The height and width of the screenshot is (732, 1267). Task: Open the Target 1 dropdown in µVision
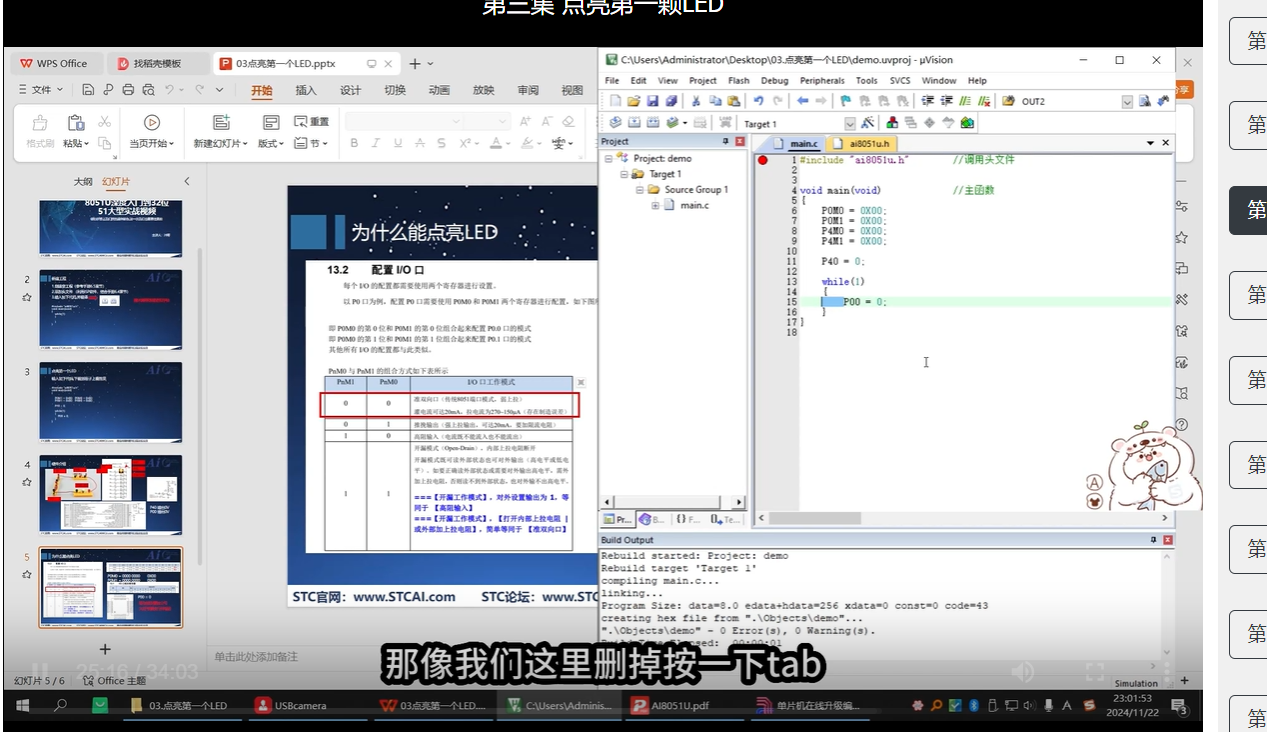850,124
